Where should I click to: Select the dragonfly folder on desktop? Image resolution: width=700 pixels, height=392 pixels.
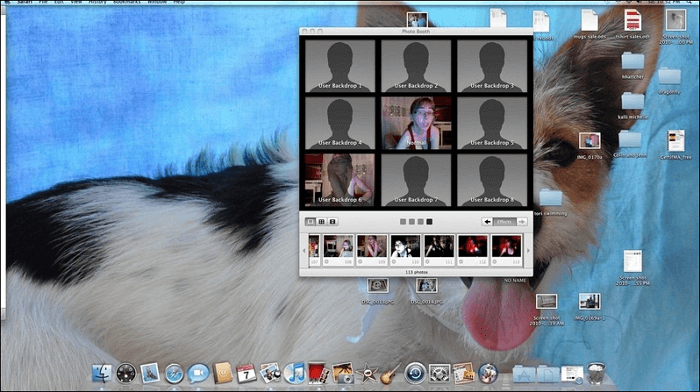pyautogui.click(x=669, y=81)
